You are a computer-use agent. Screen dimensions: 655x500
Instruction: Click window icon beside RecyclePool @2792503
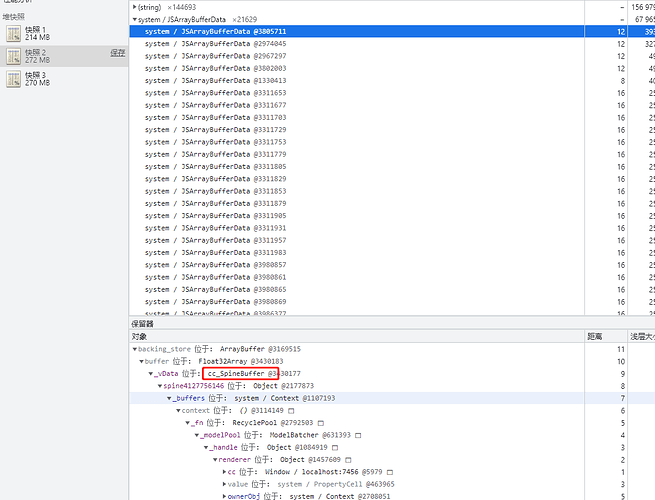(321, 423)
